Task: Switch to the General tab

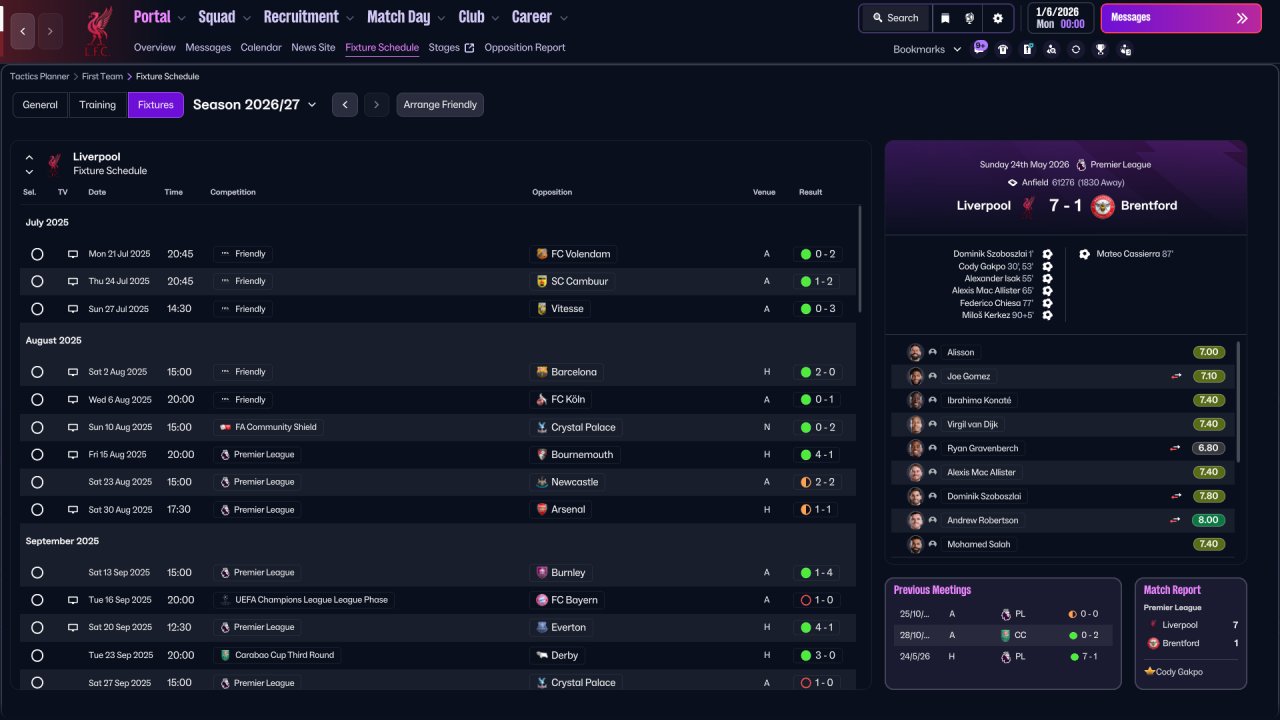Action: point(40,105)
